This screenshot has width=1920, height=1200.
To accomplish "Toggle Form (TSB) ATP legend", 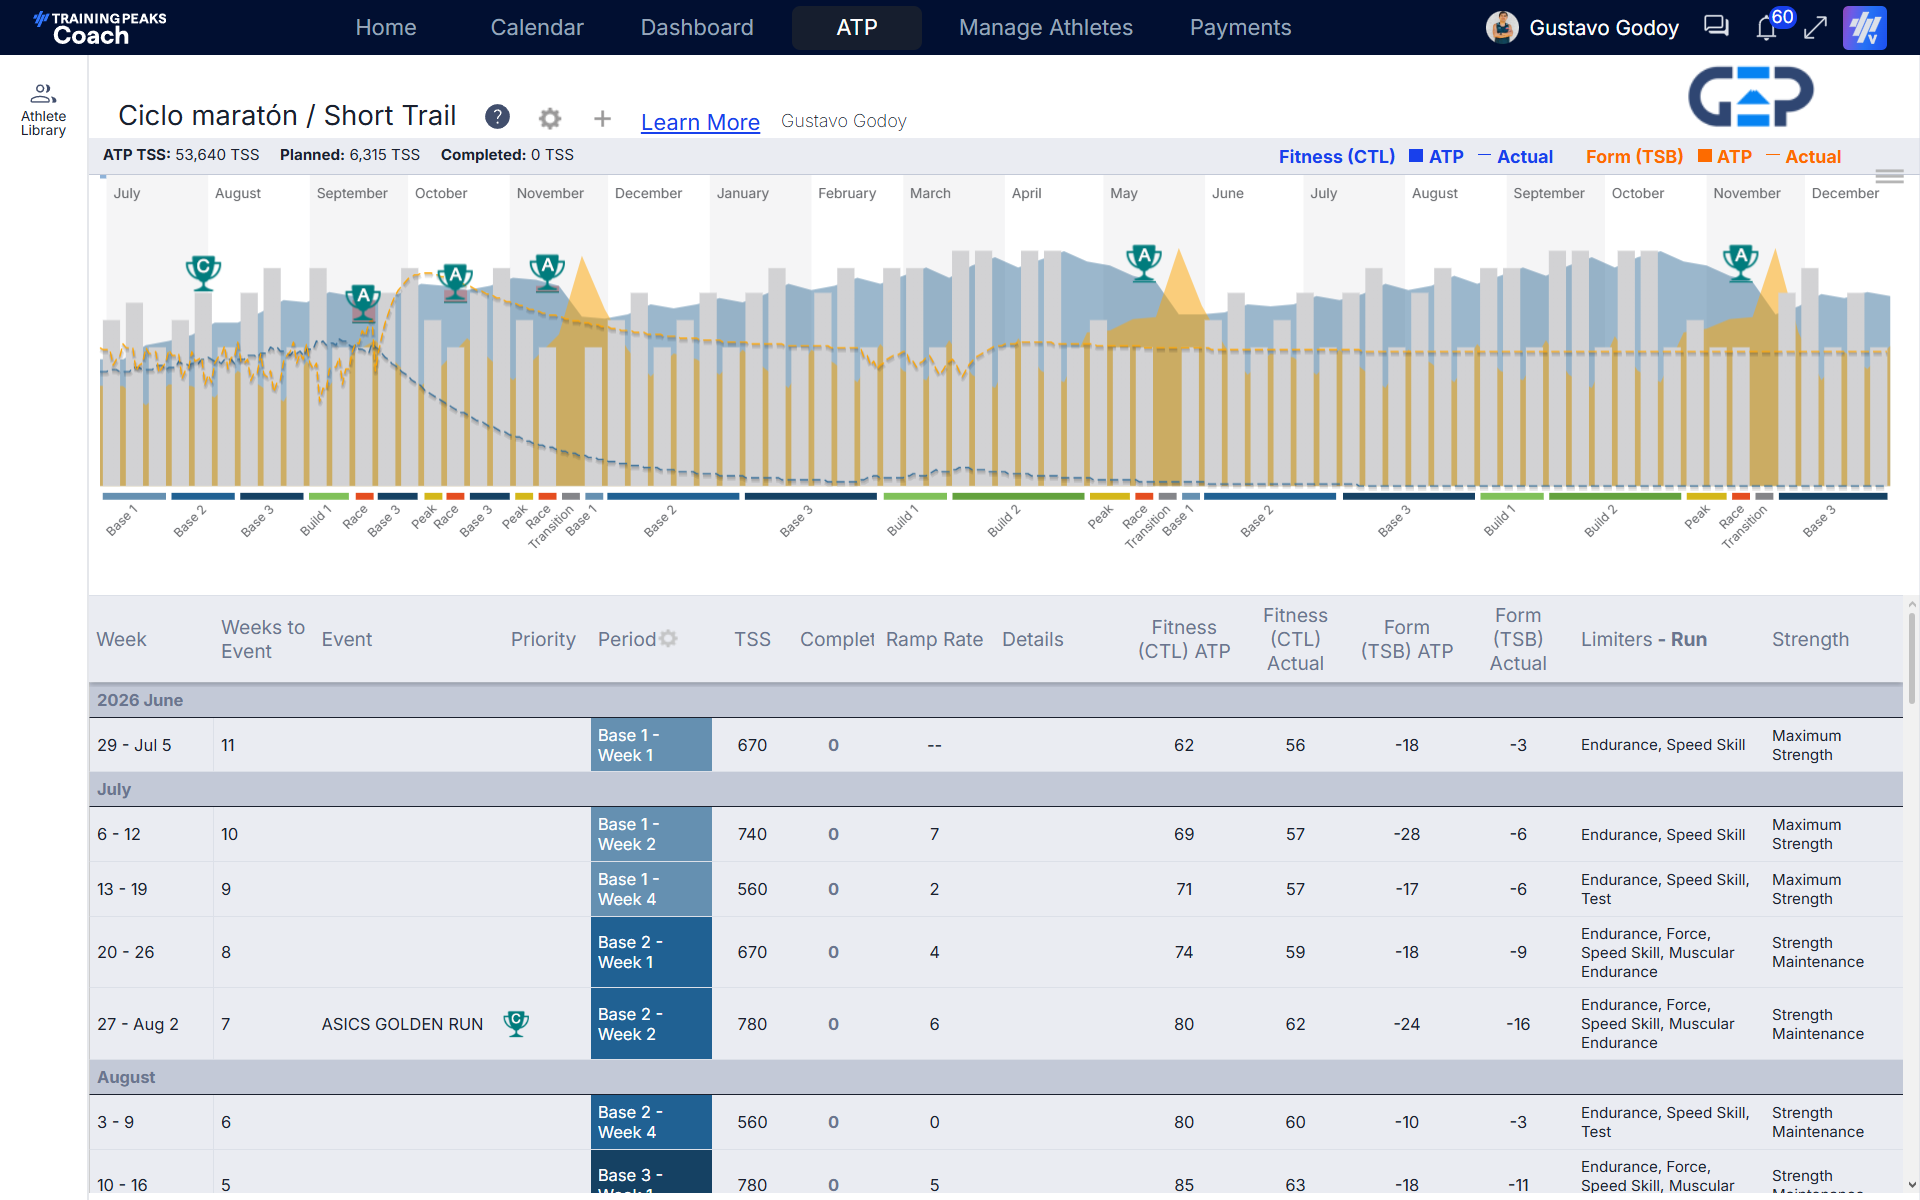I will 1724,157.
